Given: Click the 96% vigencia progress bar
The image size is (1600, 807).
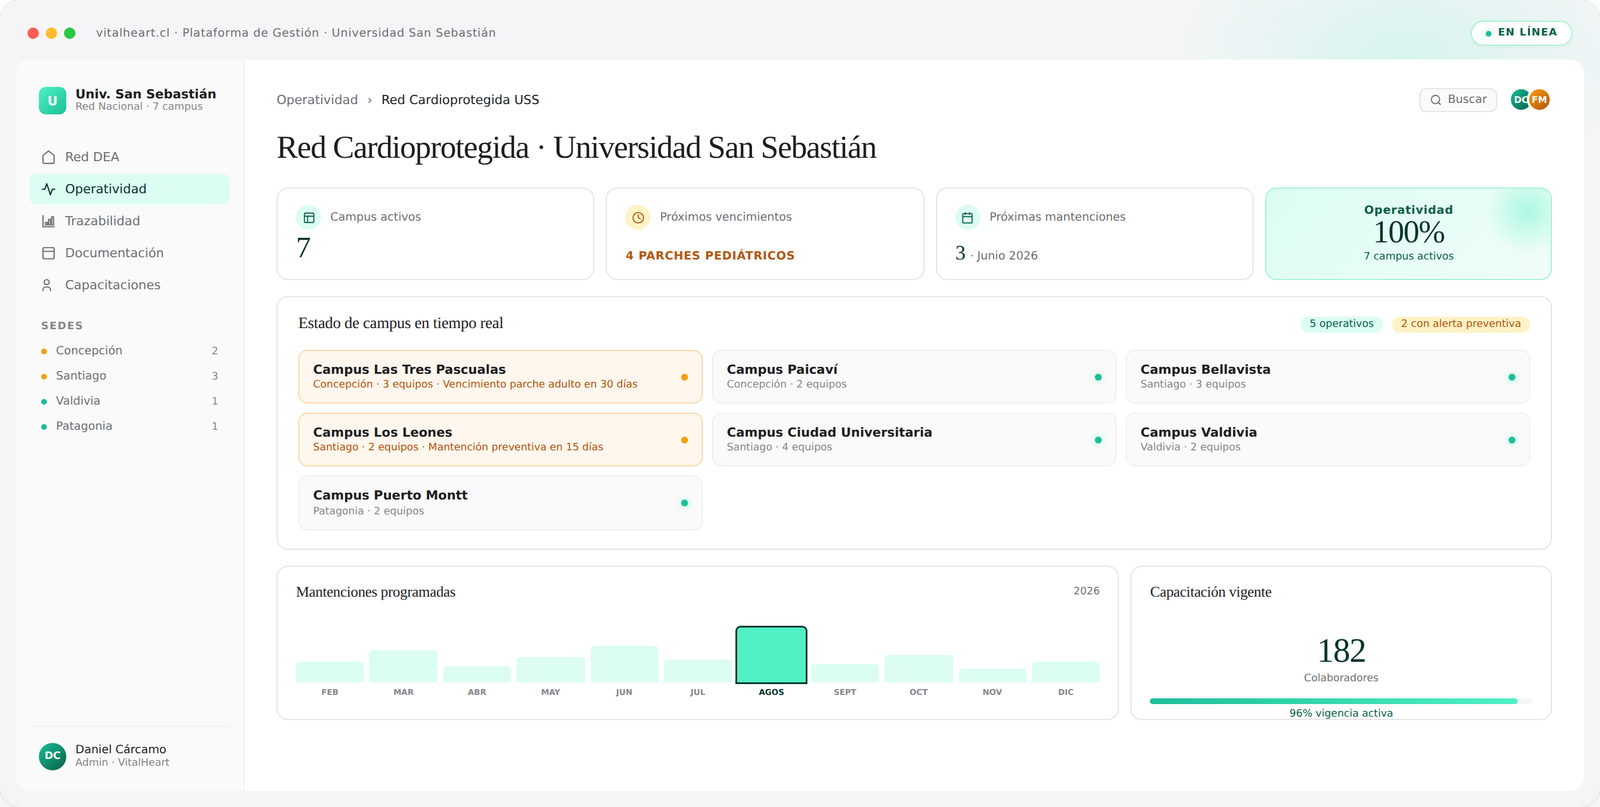Looking at the screenshot, I should 1341,701.
